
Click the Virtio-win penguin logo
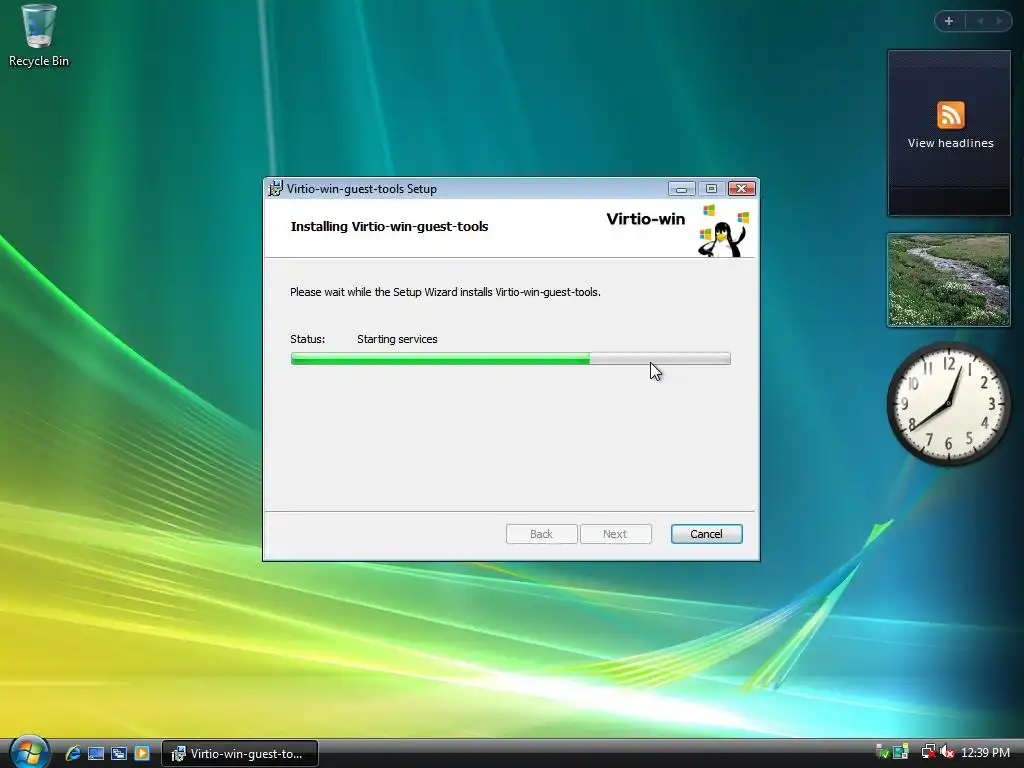[724, 231]
